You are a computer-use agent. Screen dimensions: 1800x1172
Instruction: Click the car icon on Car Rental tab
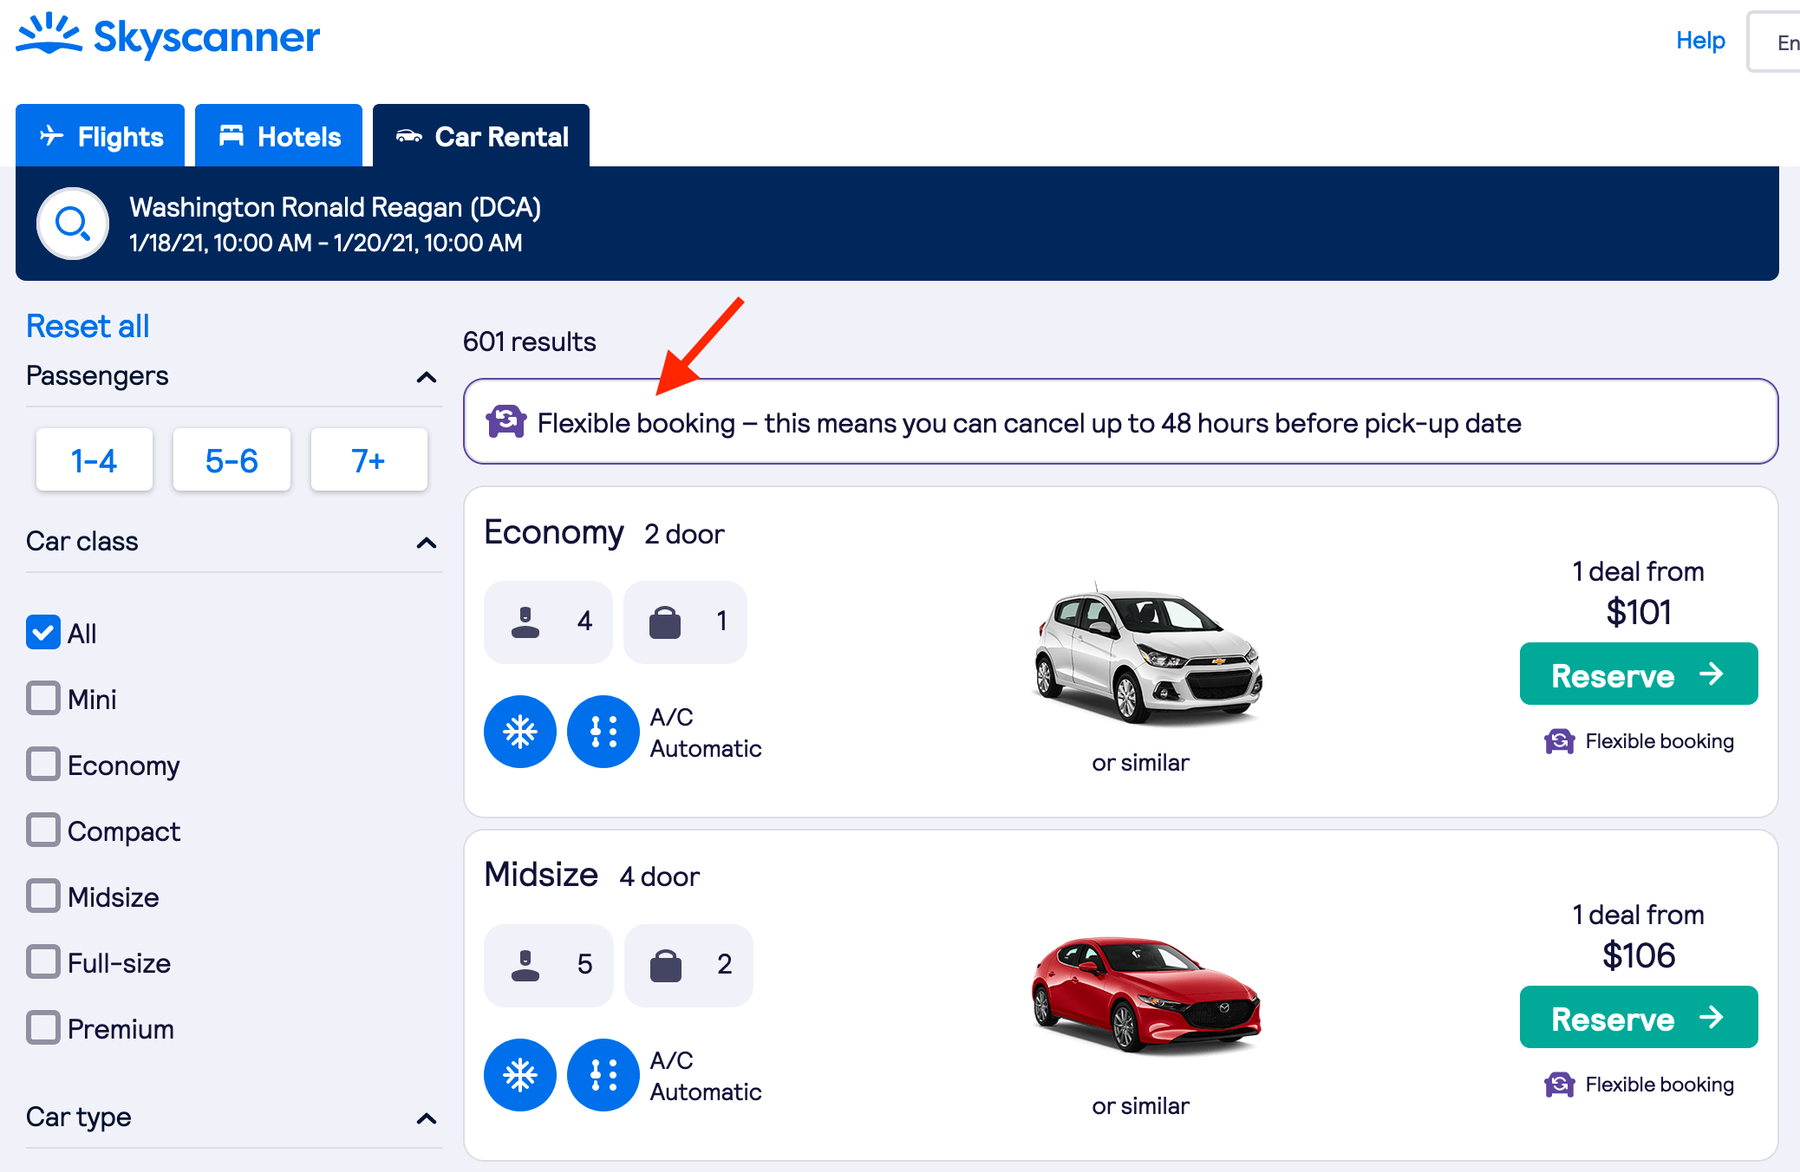click(409, 136)
